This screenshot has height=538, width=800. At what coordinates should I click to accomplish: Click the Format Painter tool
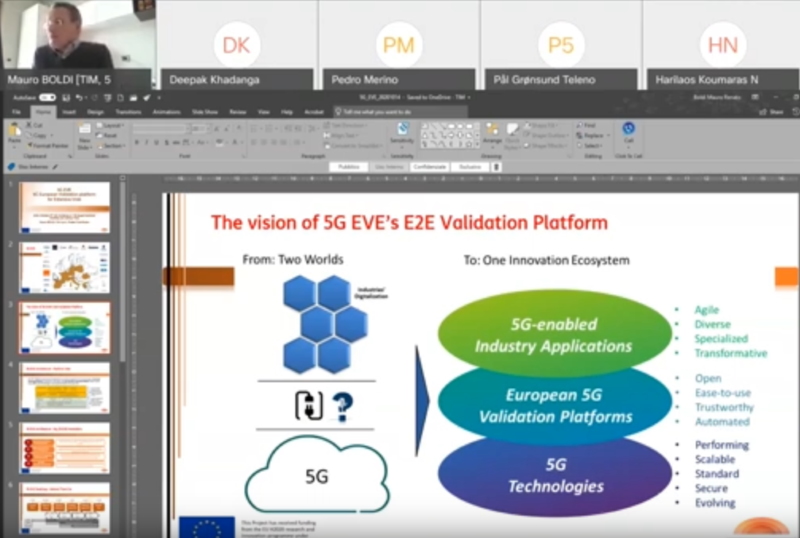click(46, 145)
